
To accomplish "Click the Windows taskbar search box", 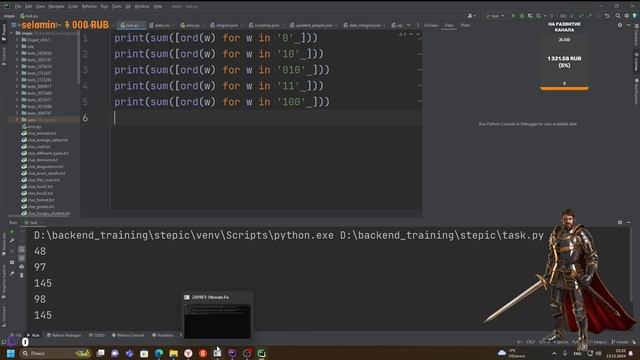I will click(56, 353).
